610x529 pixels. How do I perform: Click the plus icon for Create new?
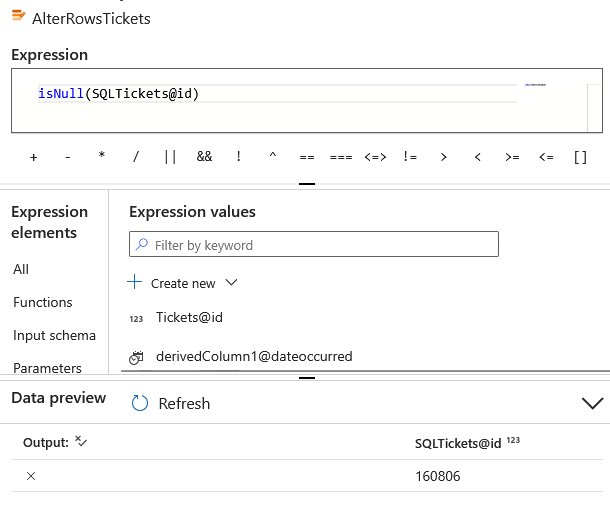point(136,283)
